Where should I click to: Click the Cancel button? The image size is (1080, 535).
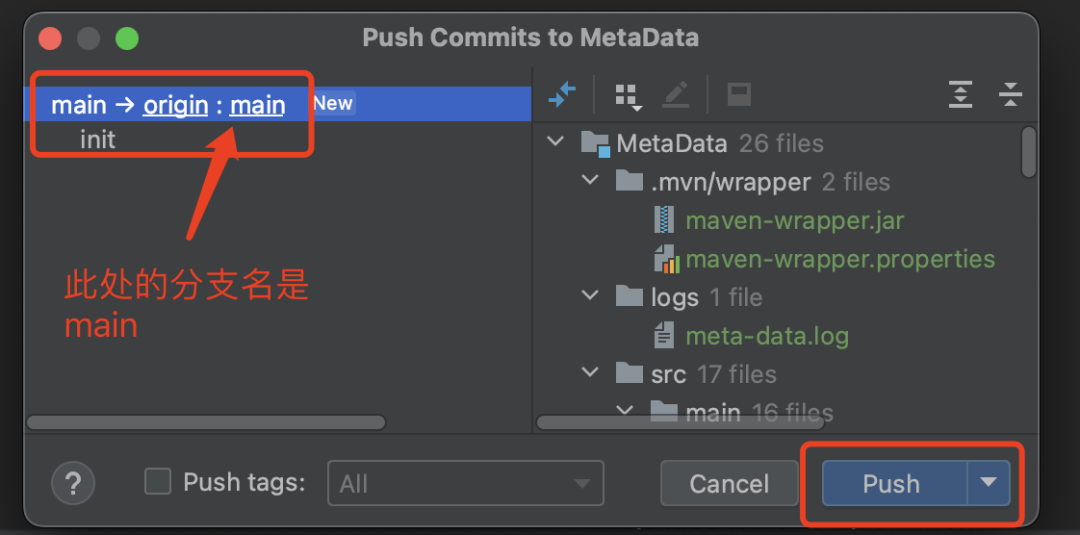pos(729,483)
